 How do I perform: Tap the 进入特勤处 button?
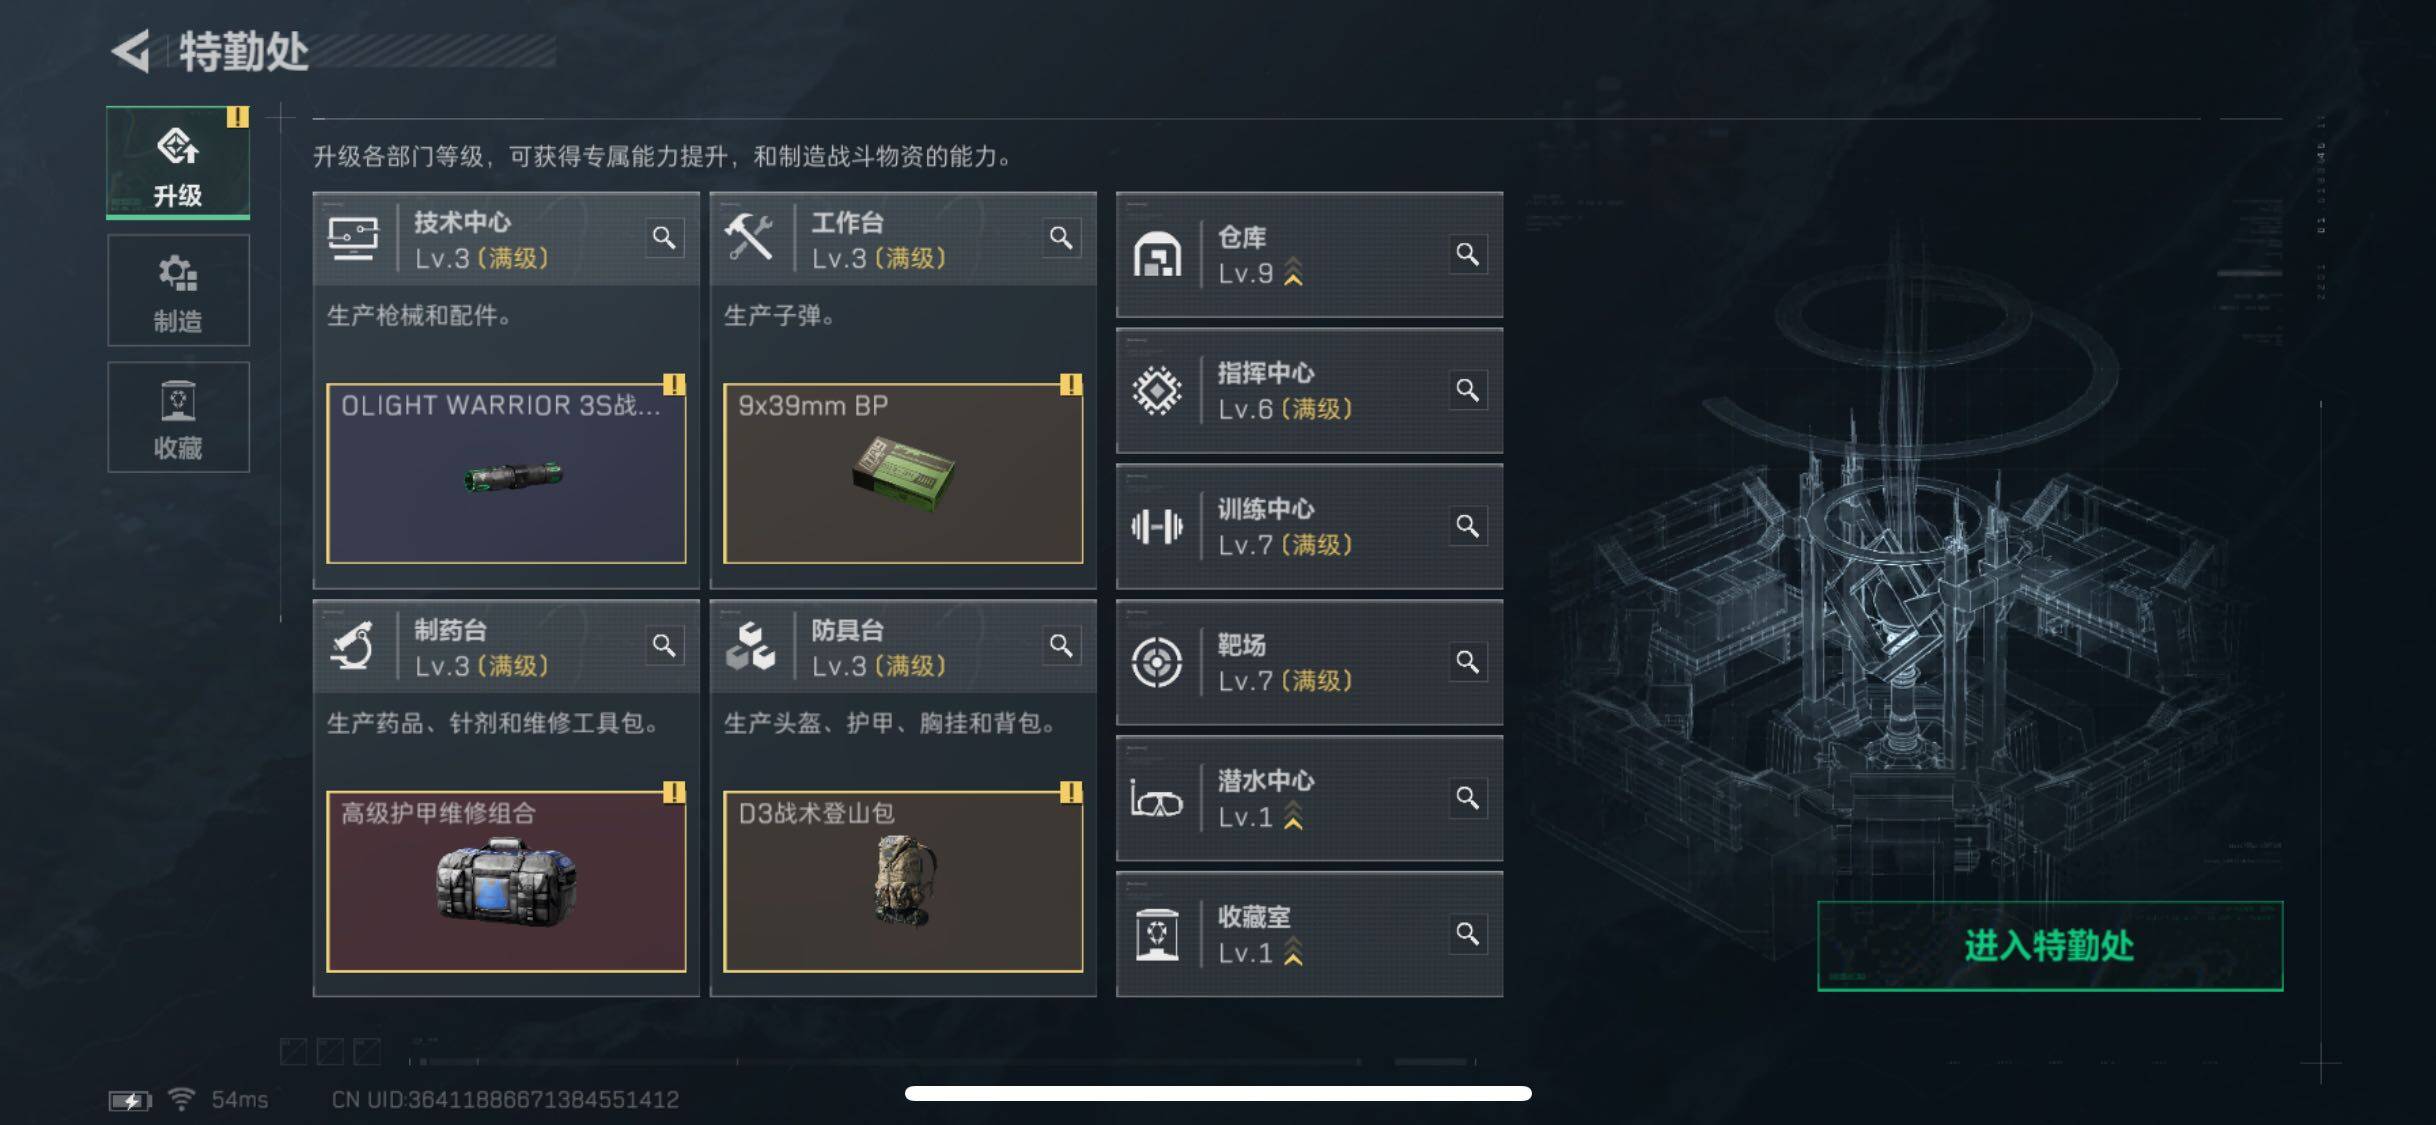coord(2050,946)
